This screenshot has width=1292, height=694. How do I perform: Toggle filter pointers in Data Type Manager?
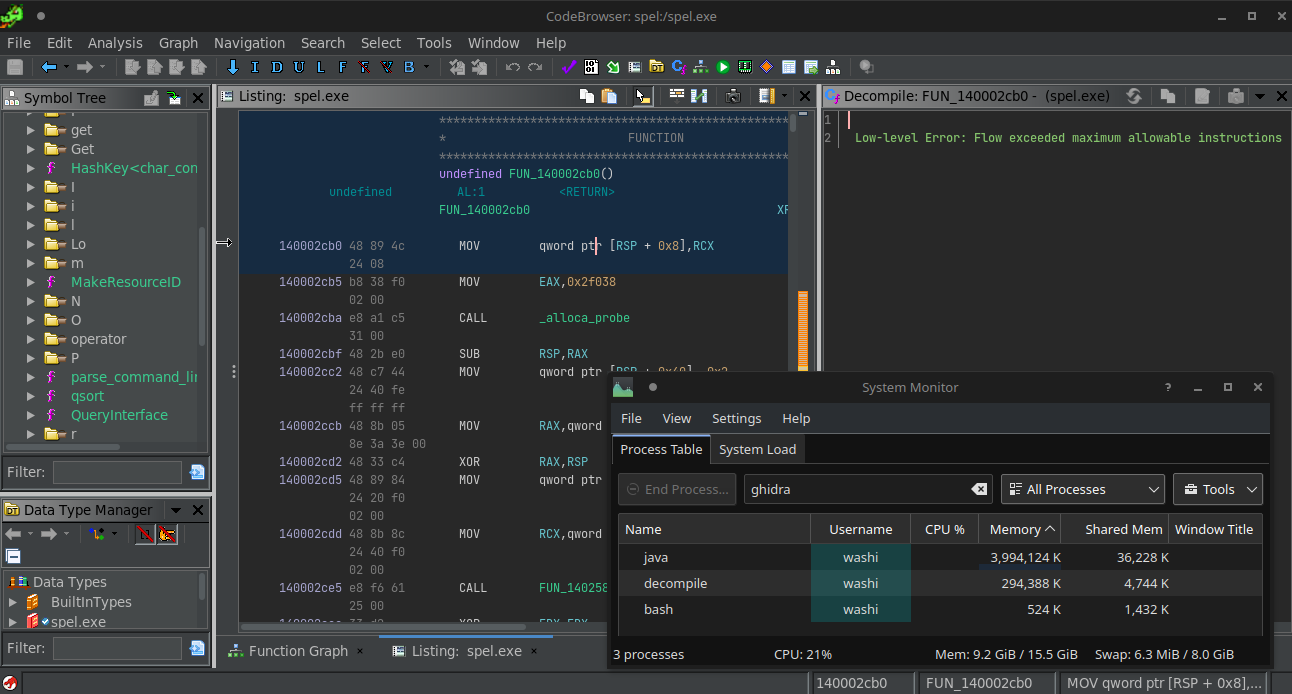point(166,534)
